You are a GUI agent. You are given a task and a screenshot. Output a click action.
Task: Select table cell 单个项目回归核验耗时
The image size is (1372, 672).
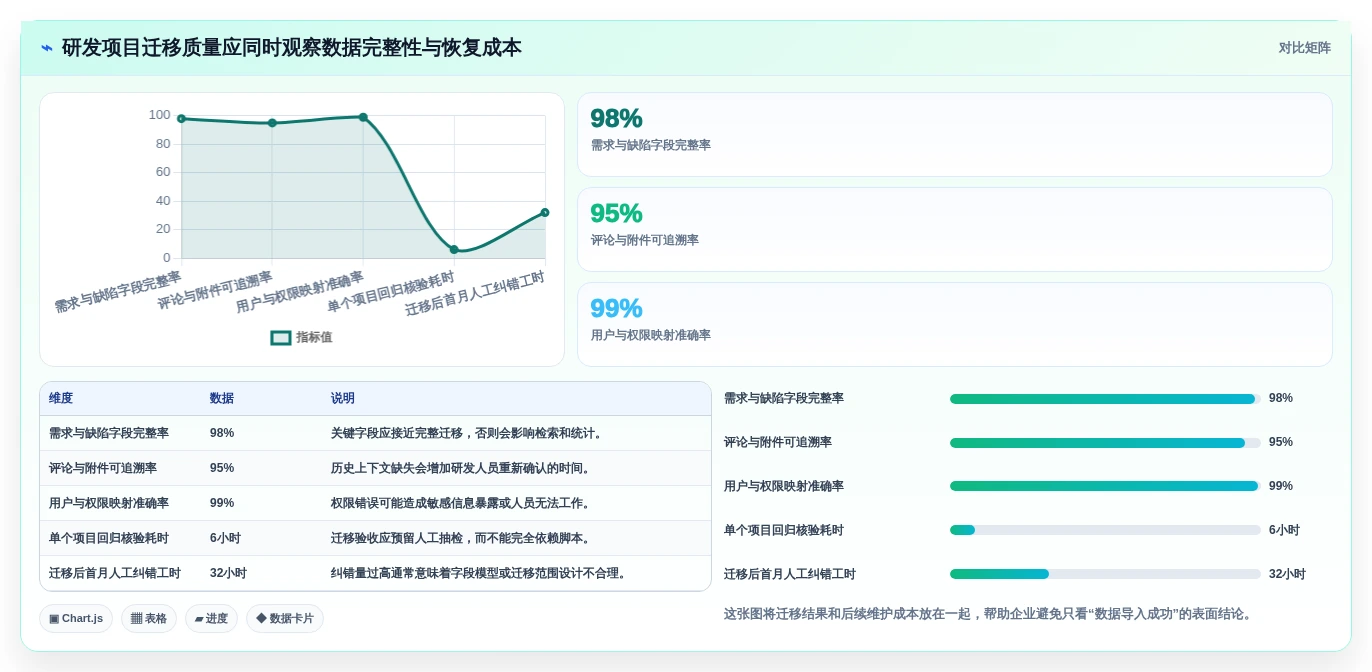coord(109,538)
